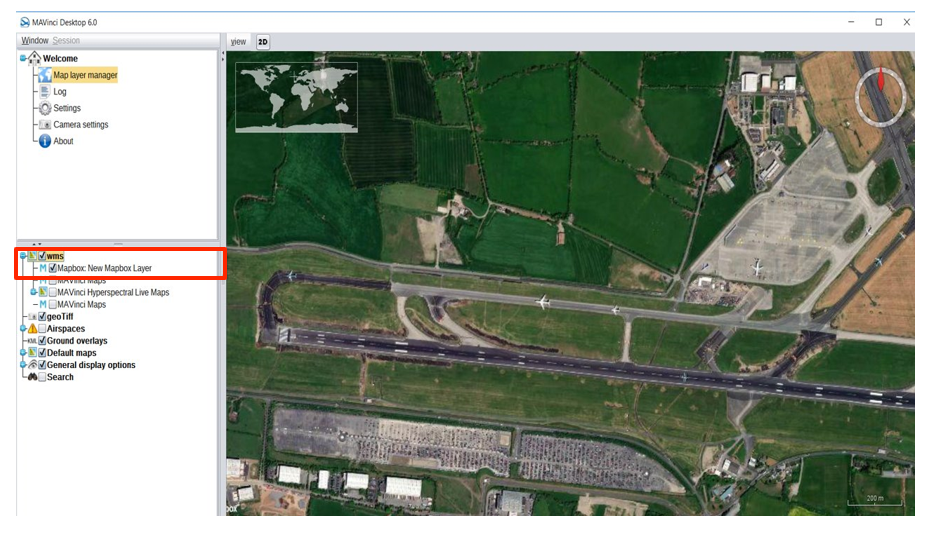Image resolution: width=931 pixels, height=535 pixels.
Task: Open Settings via the gear icon
Action: pos(45,108)
